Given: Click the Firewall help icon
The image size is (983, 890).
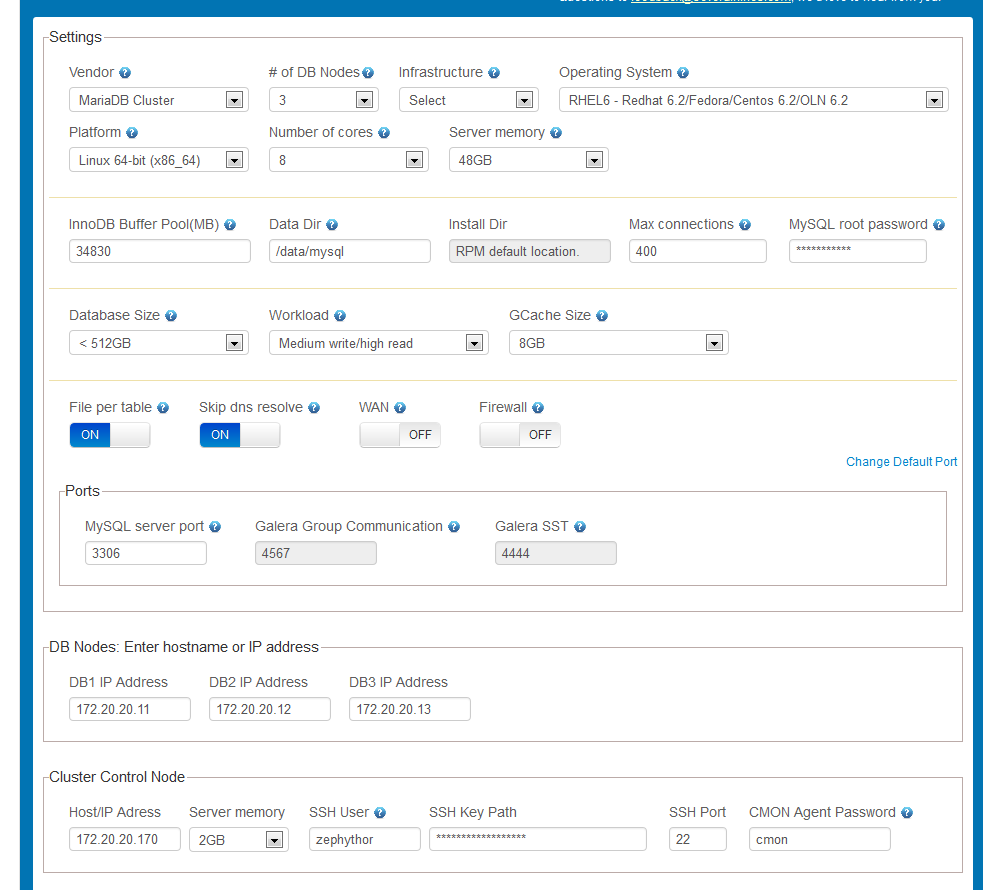Looking at the screenshot, I should [x=538, y=408].
